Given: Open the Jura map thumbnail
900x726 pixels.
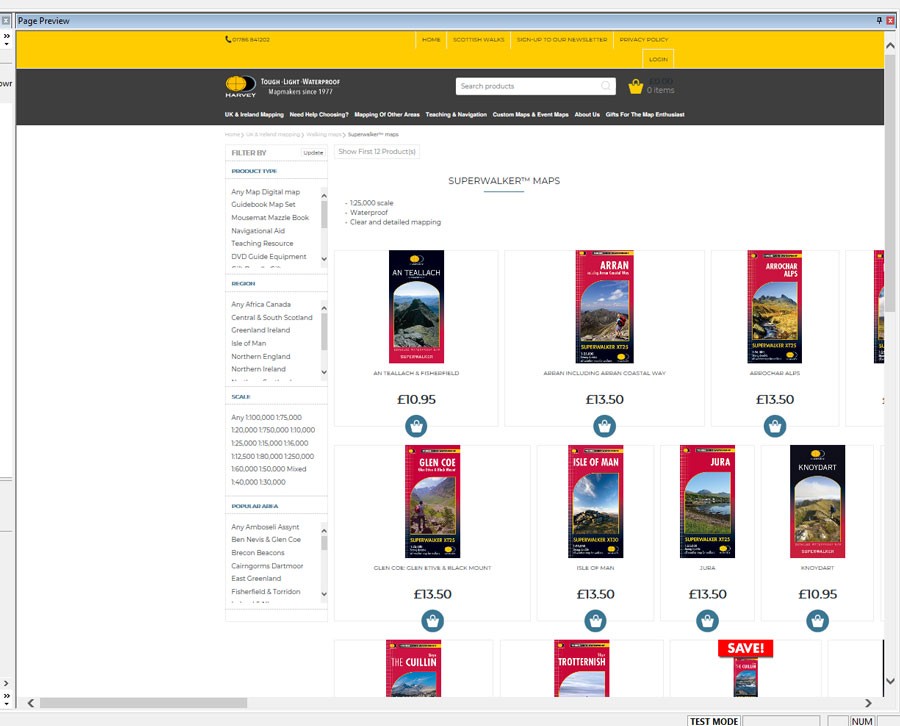Looking at the screenshot, I should click(707, 501).
